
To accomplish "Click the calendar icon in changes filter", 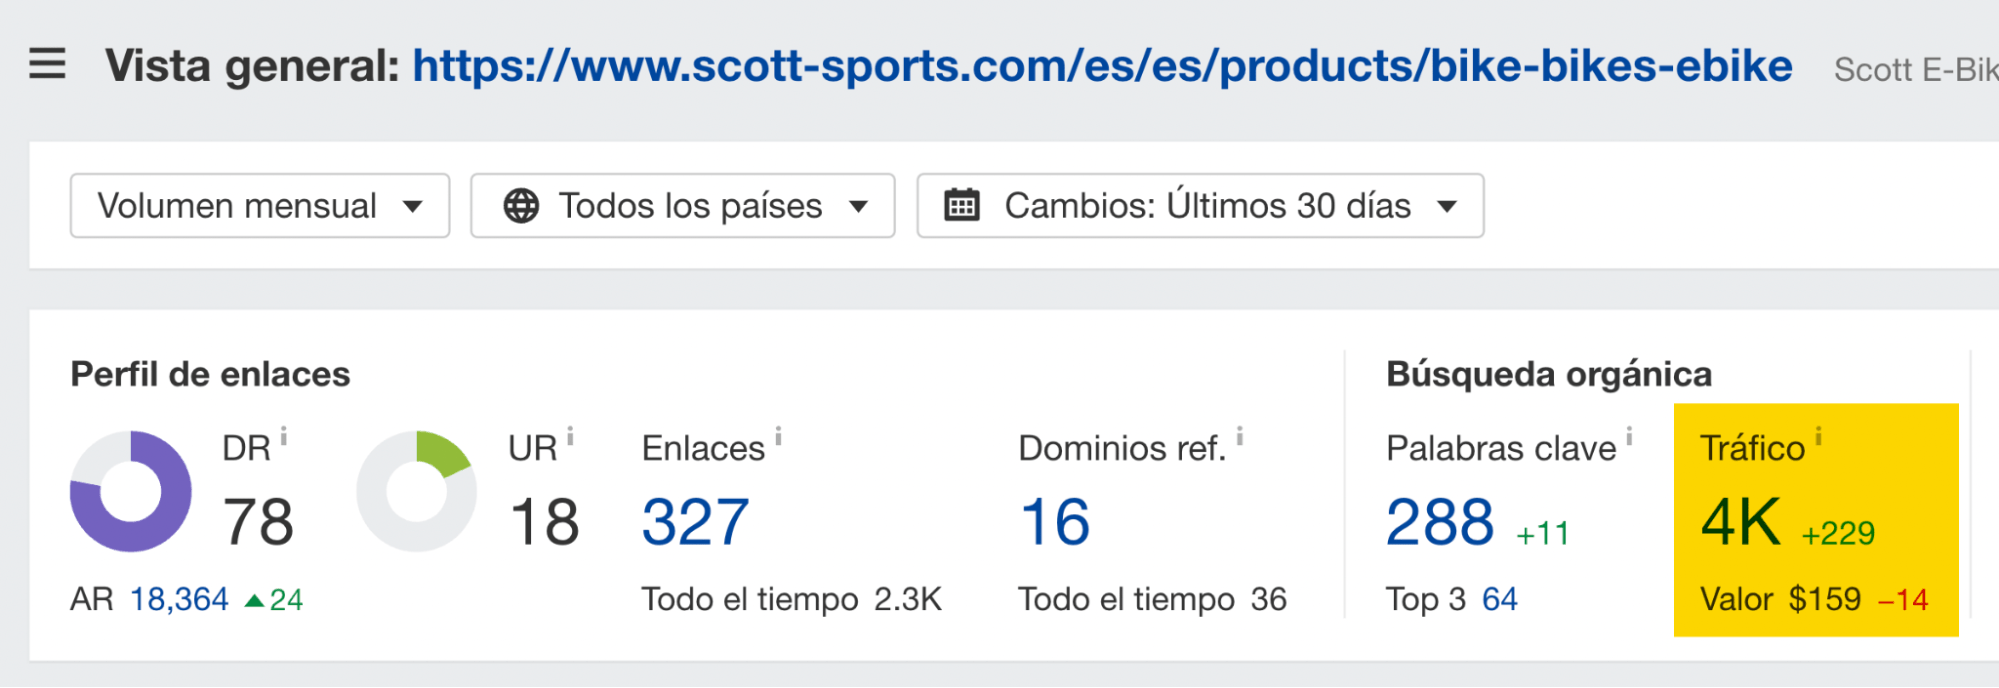I will pyautogui.click(x=962, y=204).
